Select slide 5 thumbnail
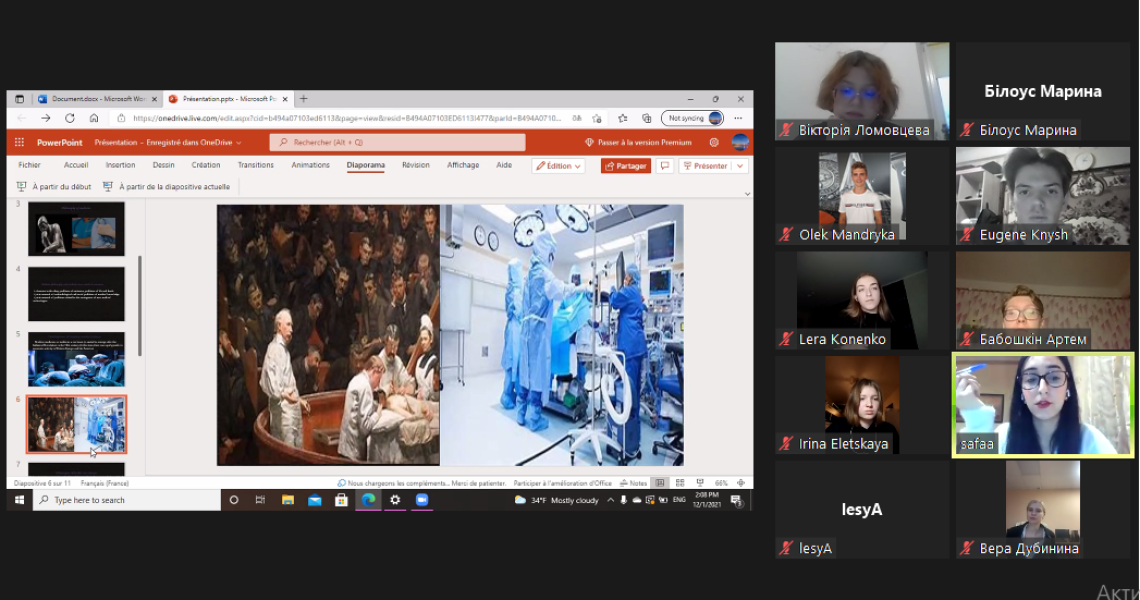The height and width of the screenshot is (600, 1140). pyautogui.click(x=76, y=359)
